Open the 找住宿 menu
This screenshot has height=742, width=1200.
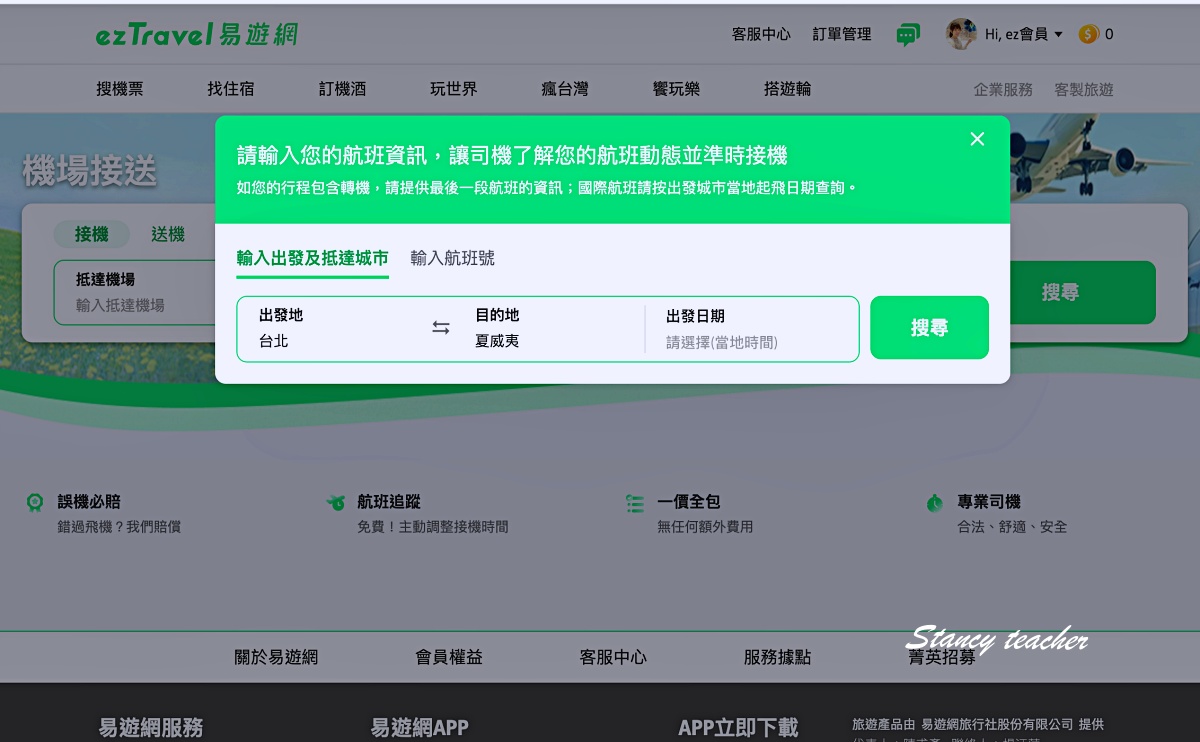pos(231,89)
